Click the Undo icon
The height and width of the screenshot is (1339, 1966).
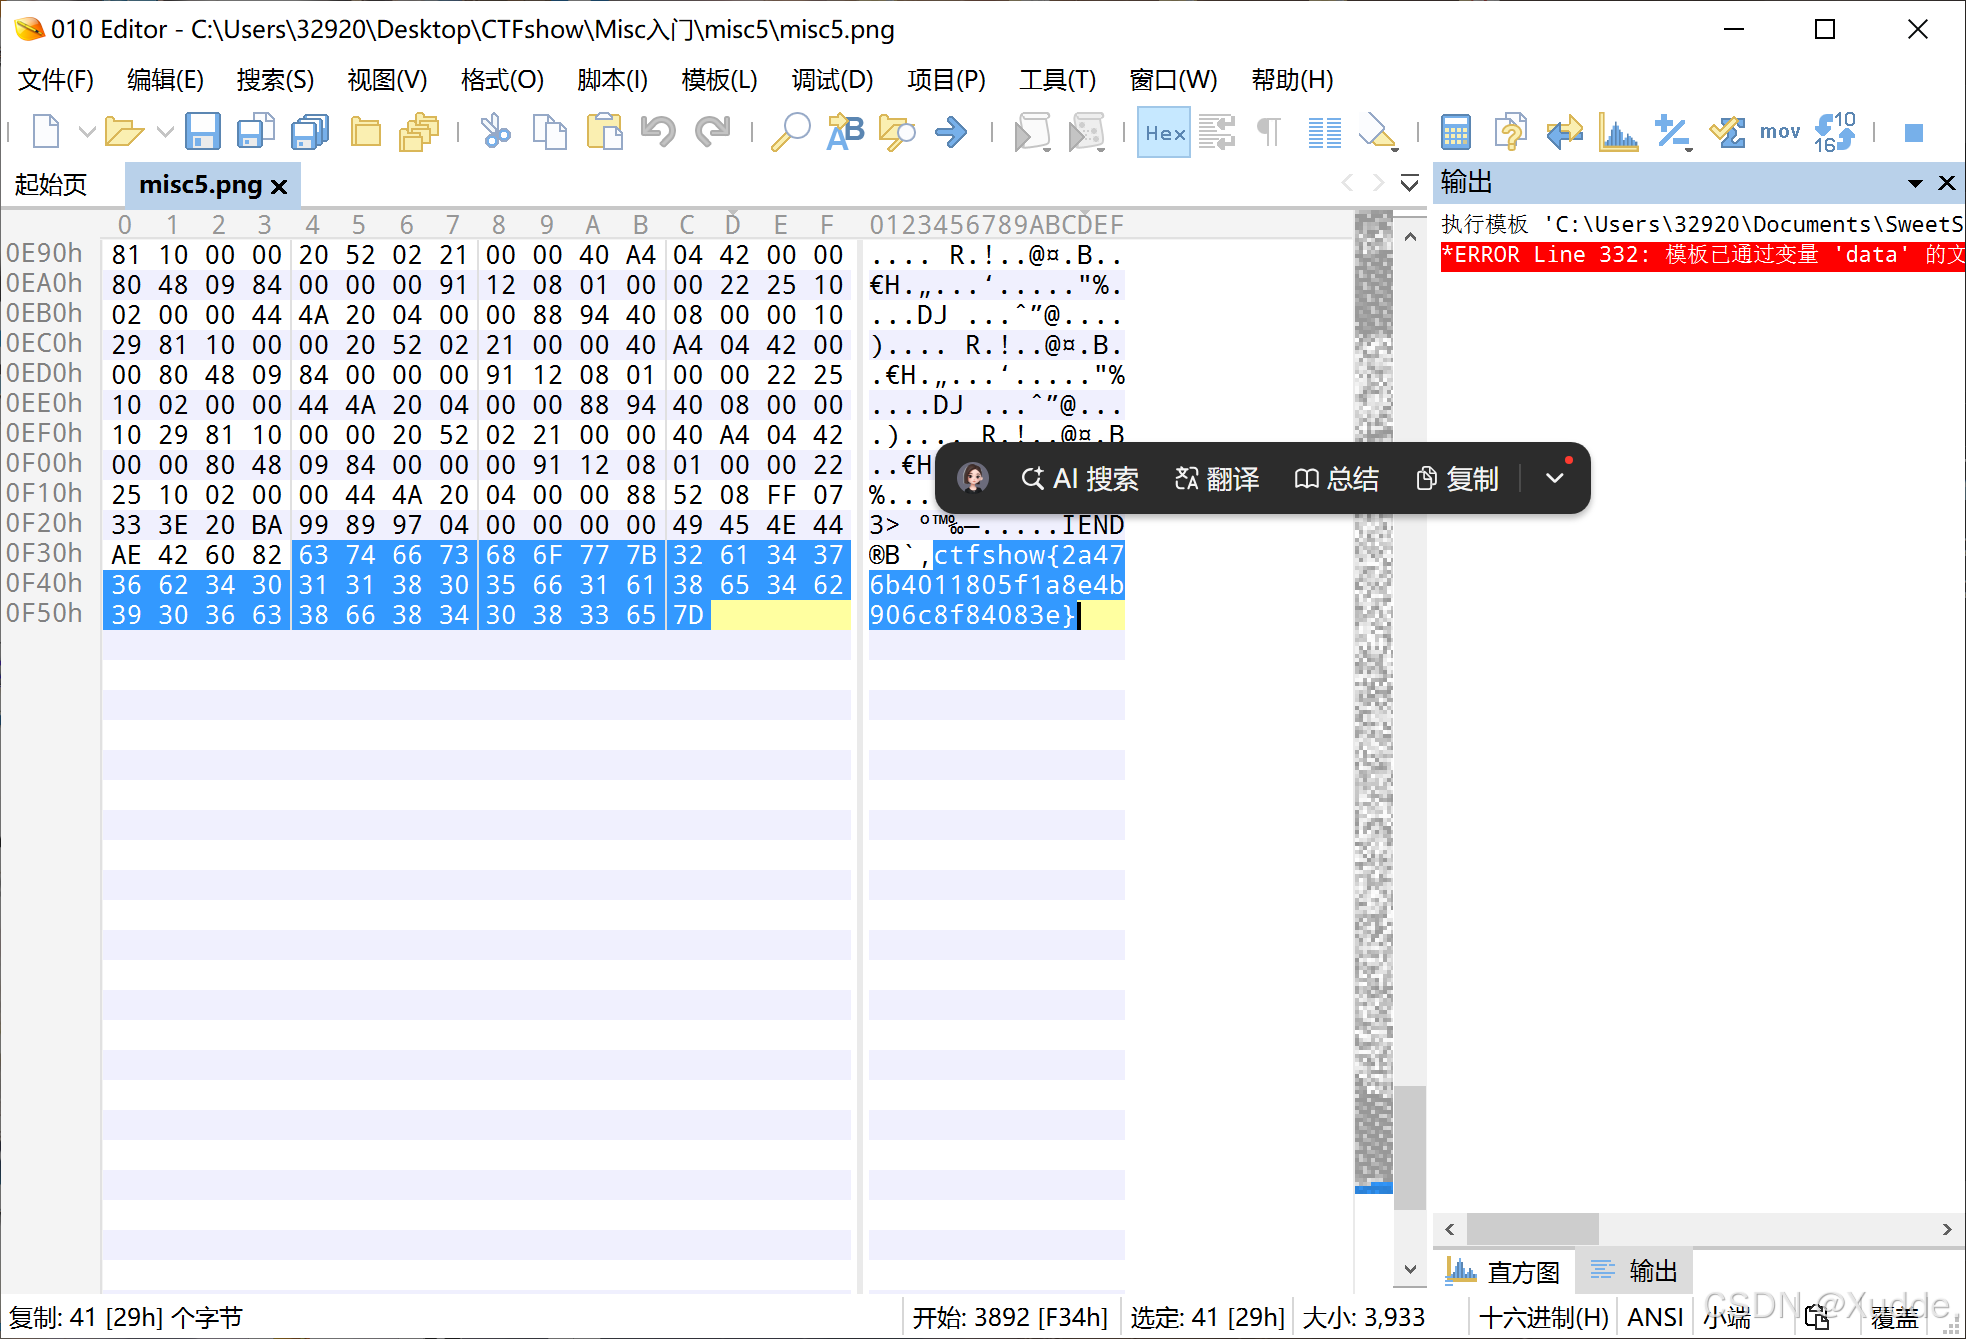click(x=657, y=131)
